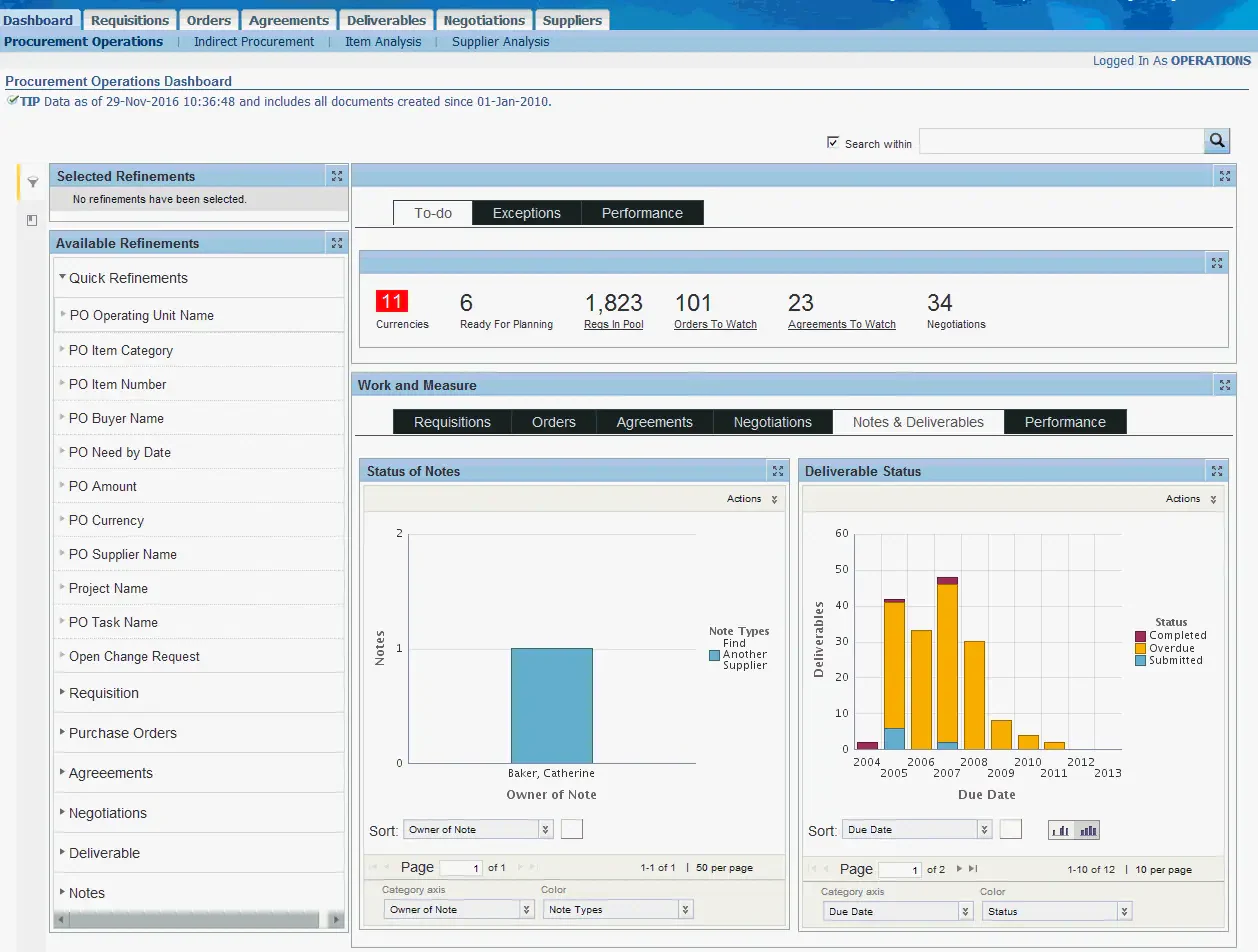Expand the Open Change Request refinement

[x=63, y=656]
